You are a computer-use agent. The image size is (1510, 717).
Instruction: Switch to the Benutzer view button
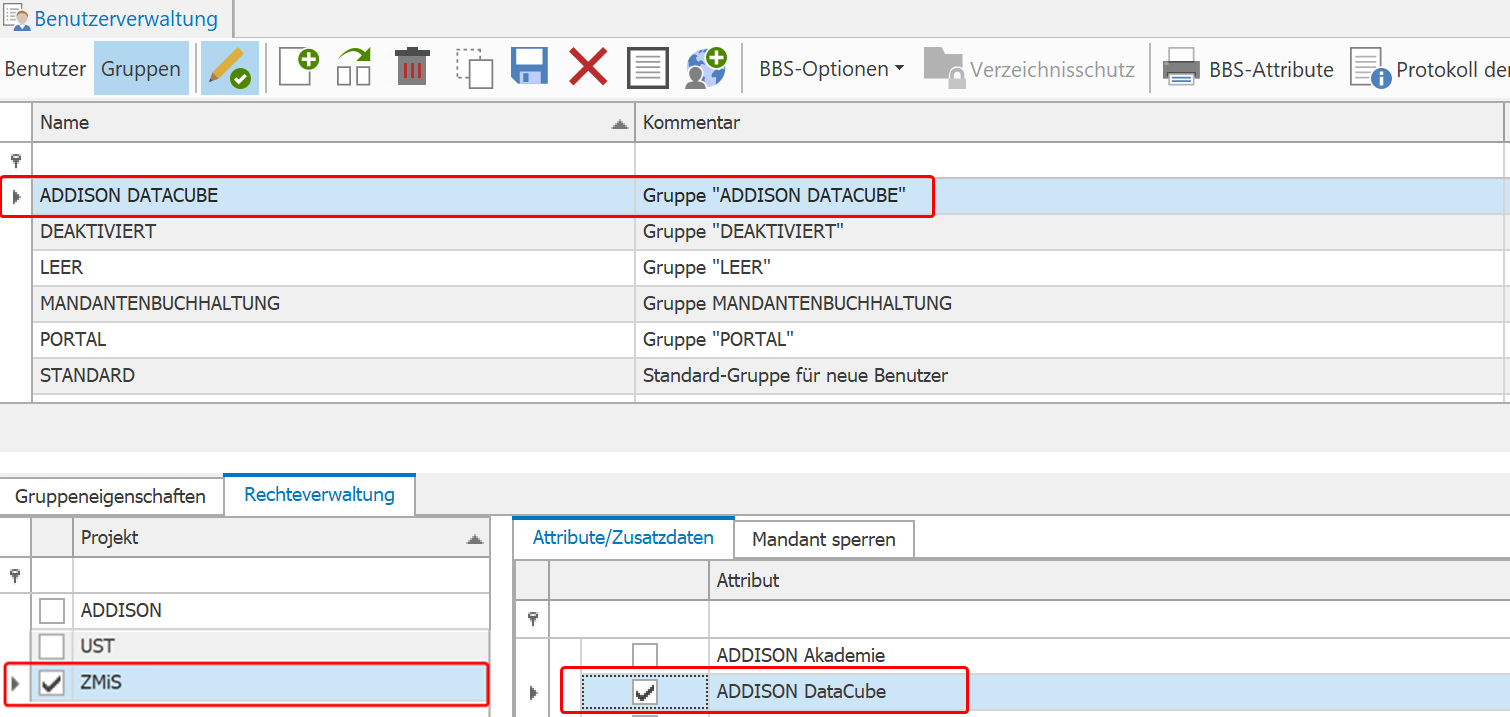pyautogui.click(x=45, y=69)
